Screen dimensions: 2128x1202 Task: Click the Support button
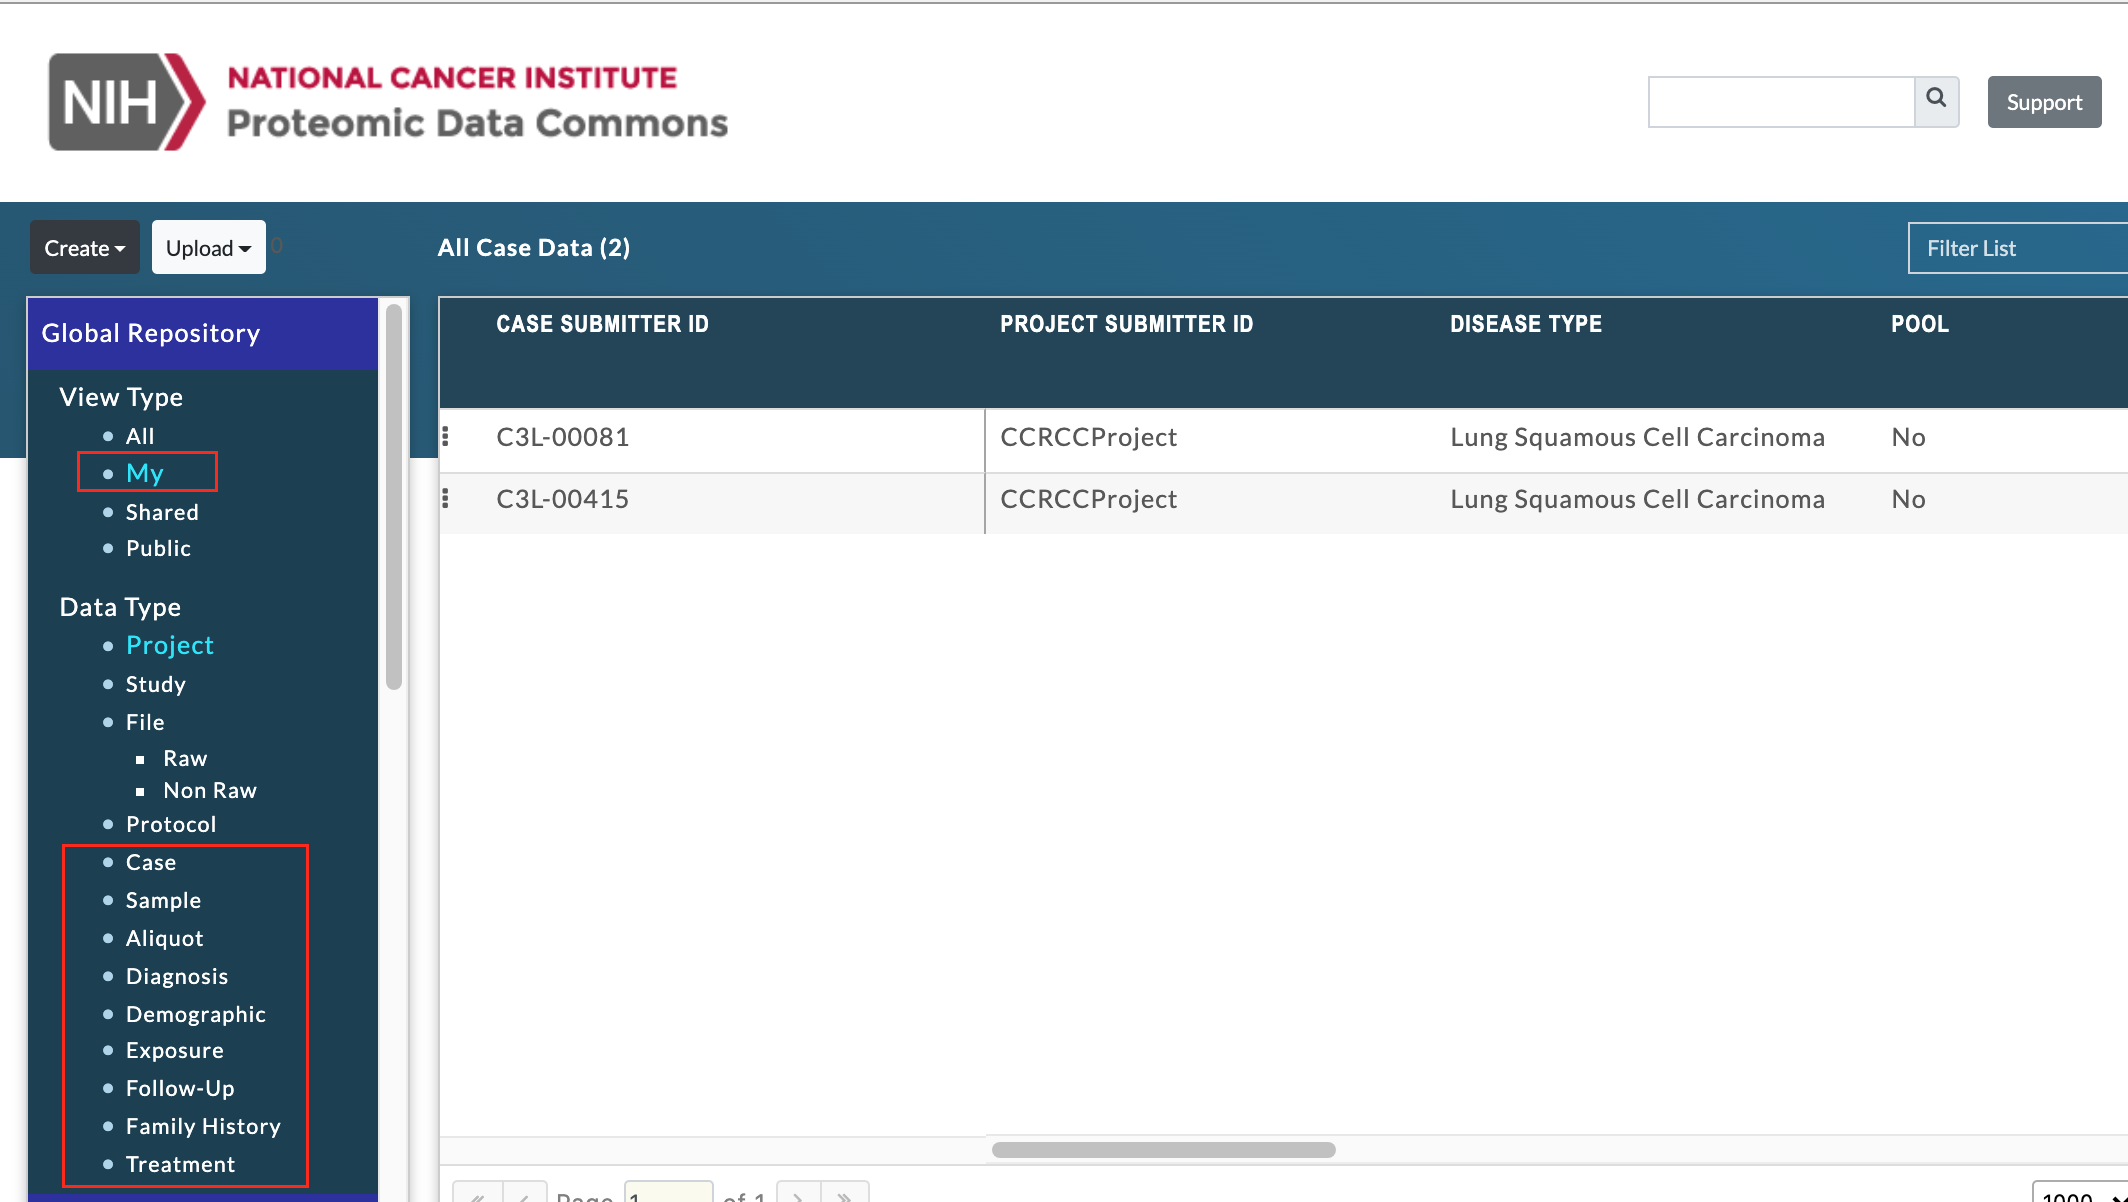coord(2043,102)
